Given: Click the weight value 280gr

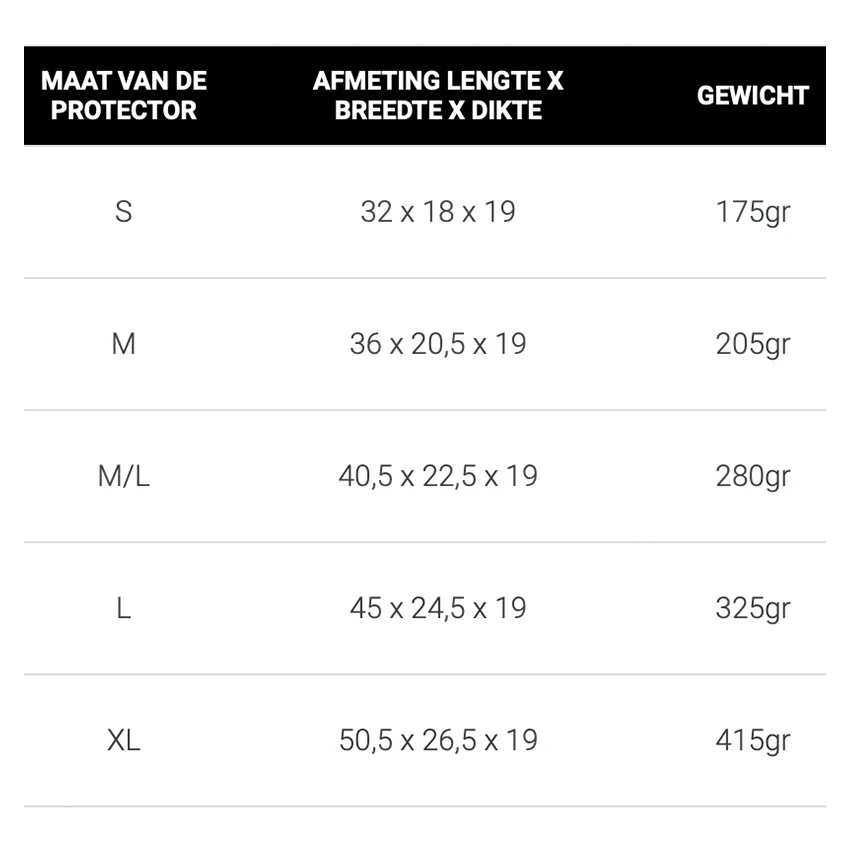Looking at the screenshot, I should [x=752, y=476].
